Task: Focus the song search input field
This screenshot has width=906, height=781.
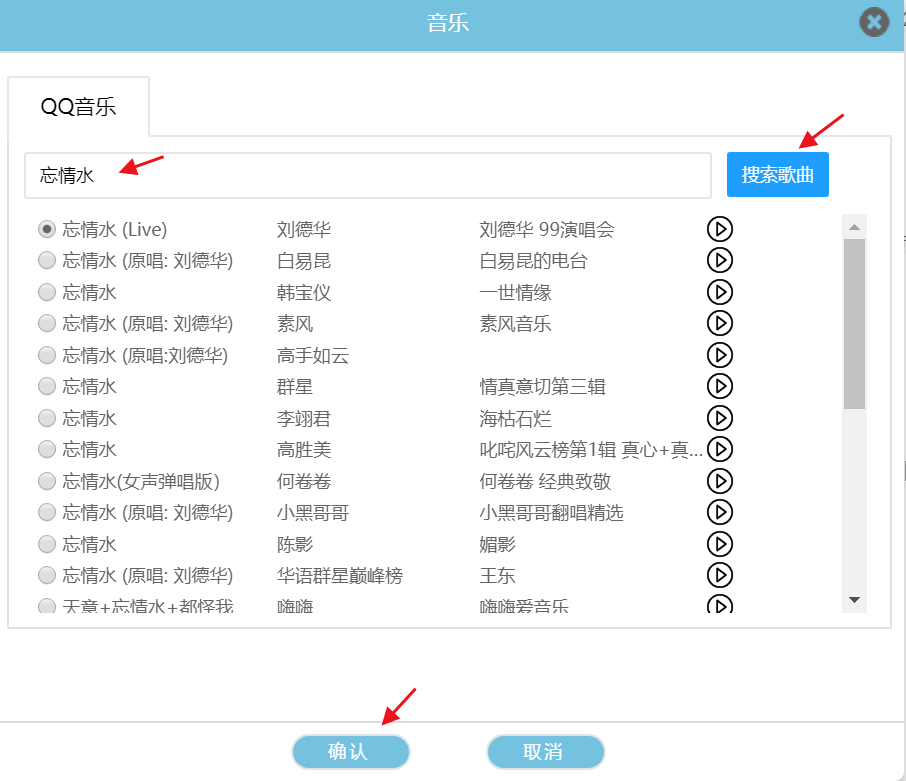Action: [x=367, y=176]
